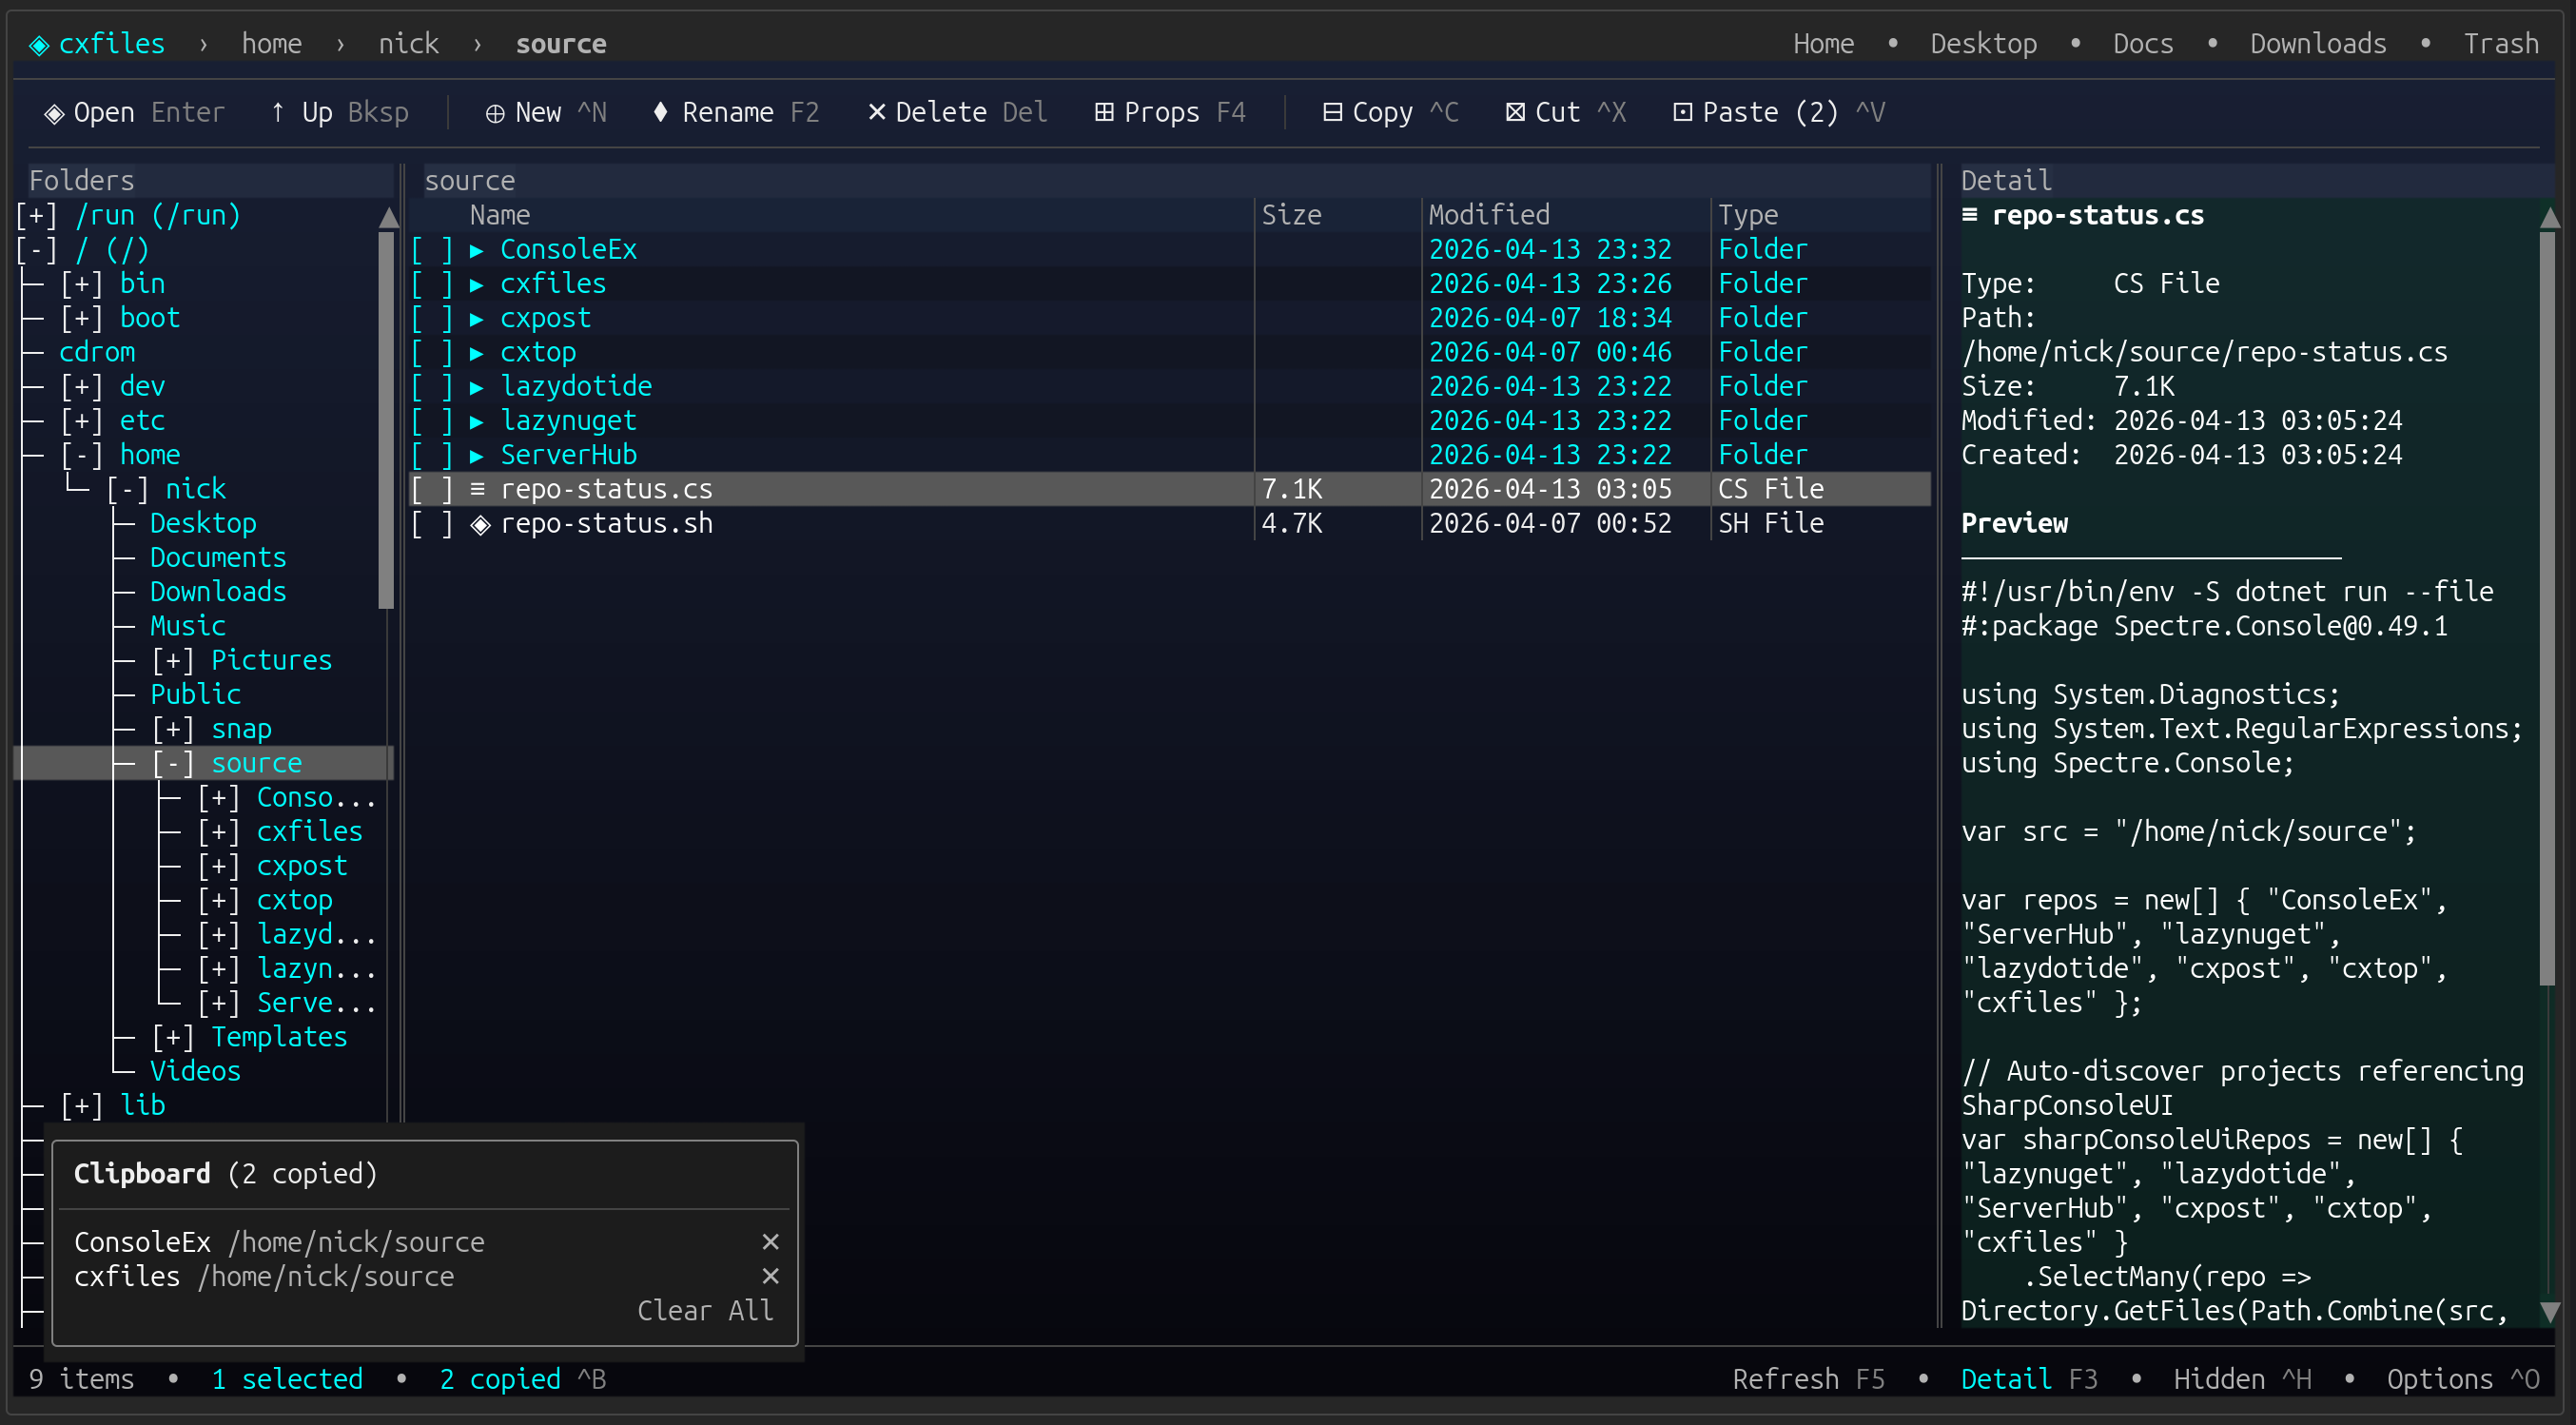Expand the Pictures folder in tree
The height and width of the screenshot is (1425, 2576).
172,661
